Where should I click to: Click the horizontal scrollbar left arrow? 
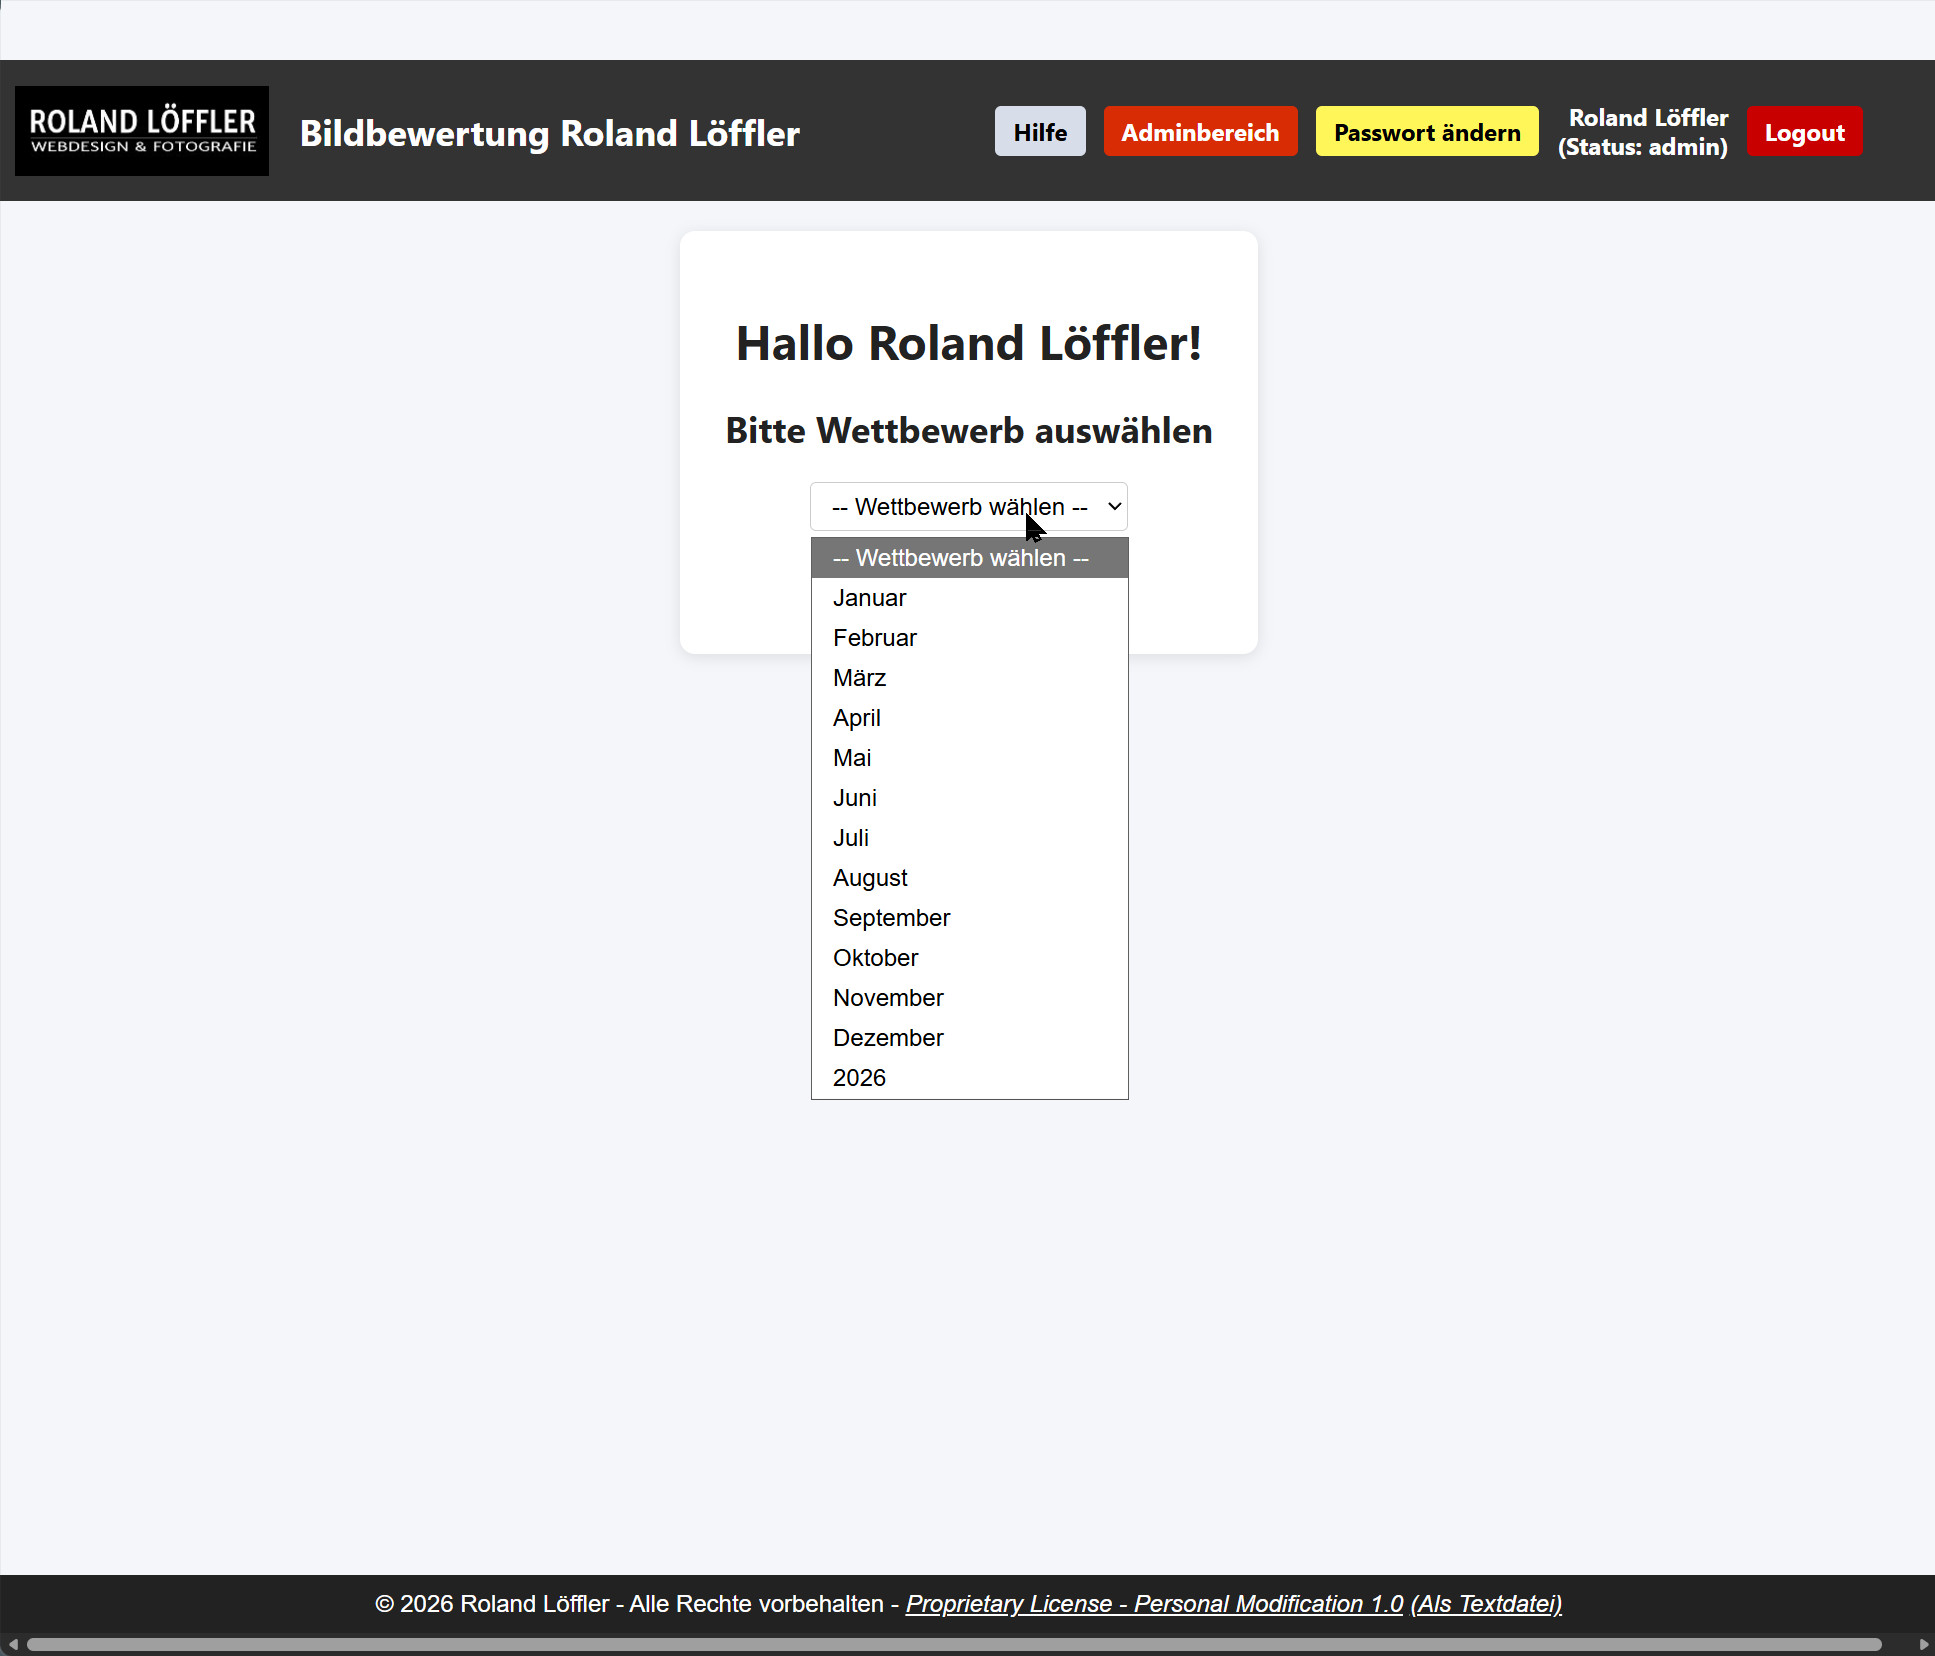tap(12, 1645)
